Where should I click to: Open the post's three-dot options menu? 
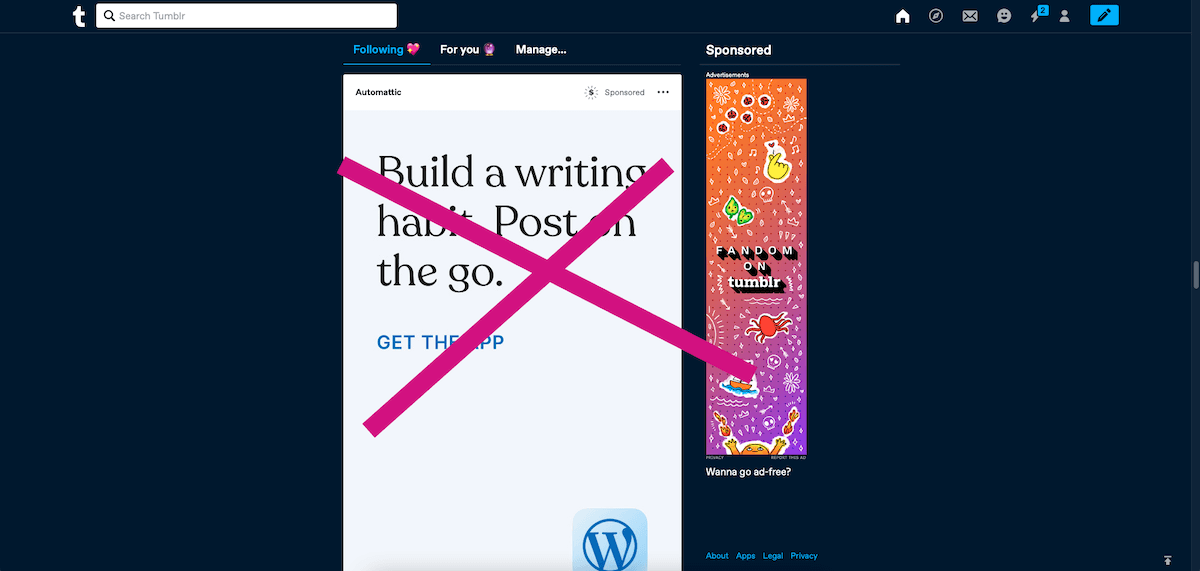[x=663, y=92]
